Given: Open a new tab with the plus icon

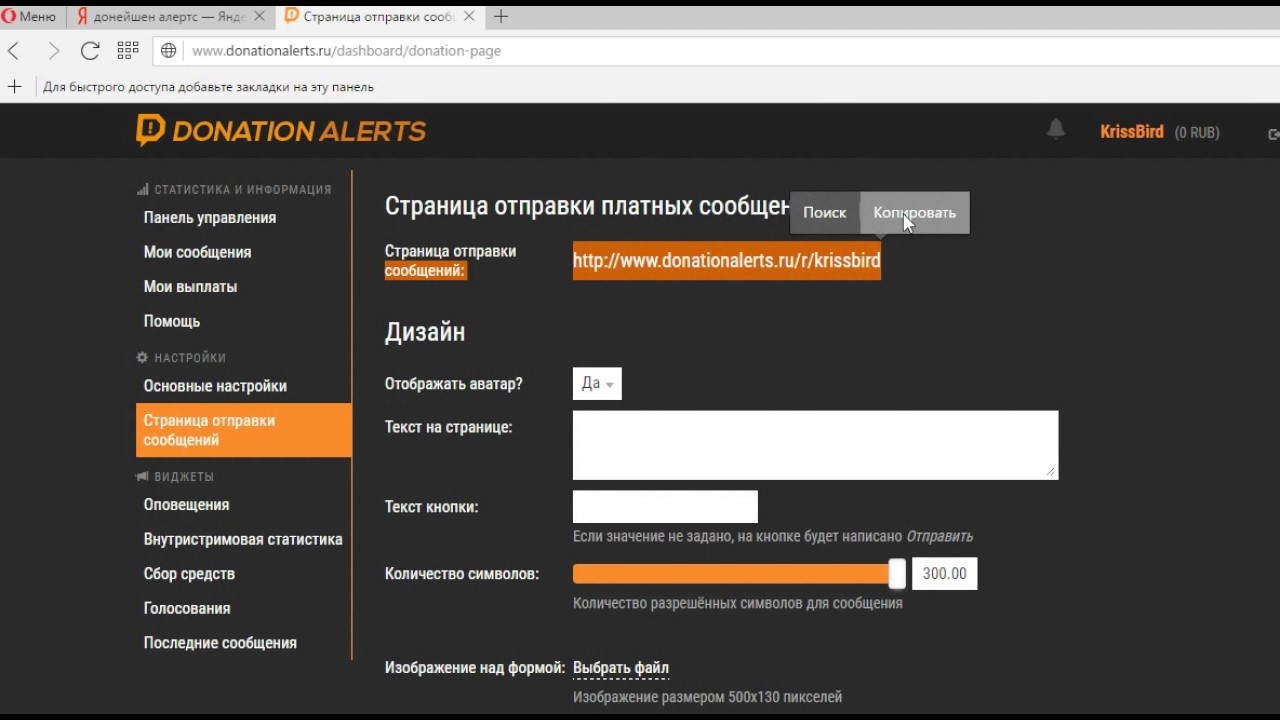Looking at the screenshot, I should 501,16.
